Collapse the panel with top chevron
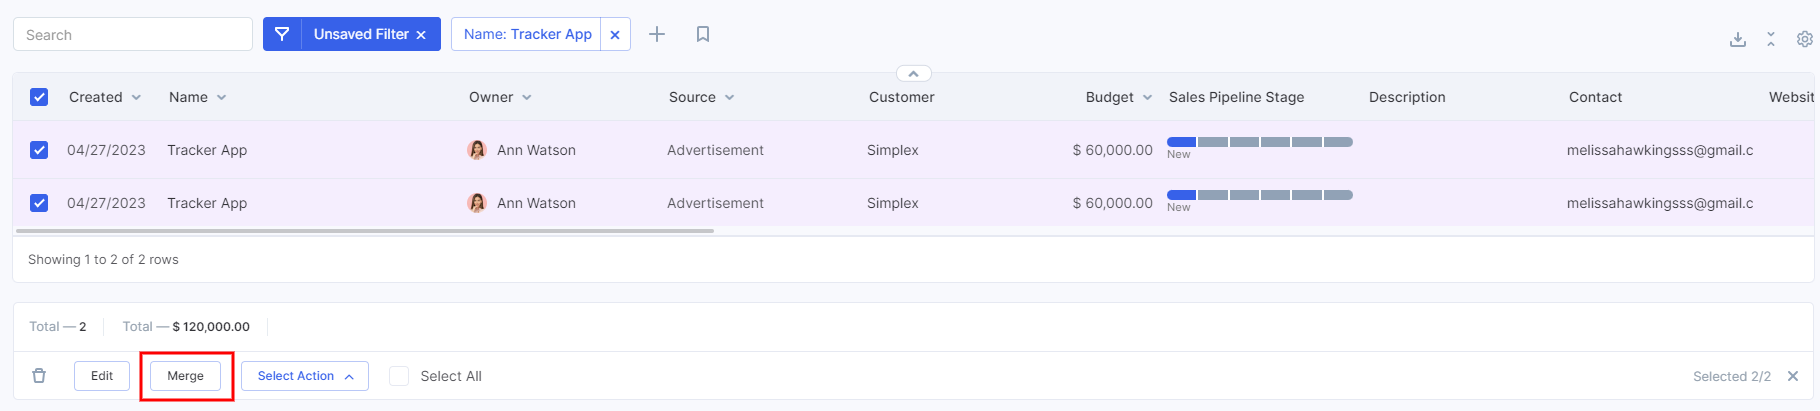1820x411 pixels. click(x=914, y=73)
